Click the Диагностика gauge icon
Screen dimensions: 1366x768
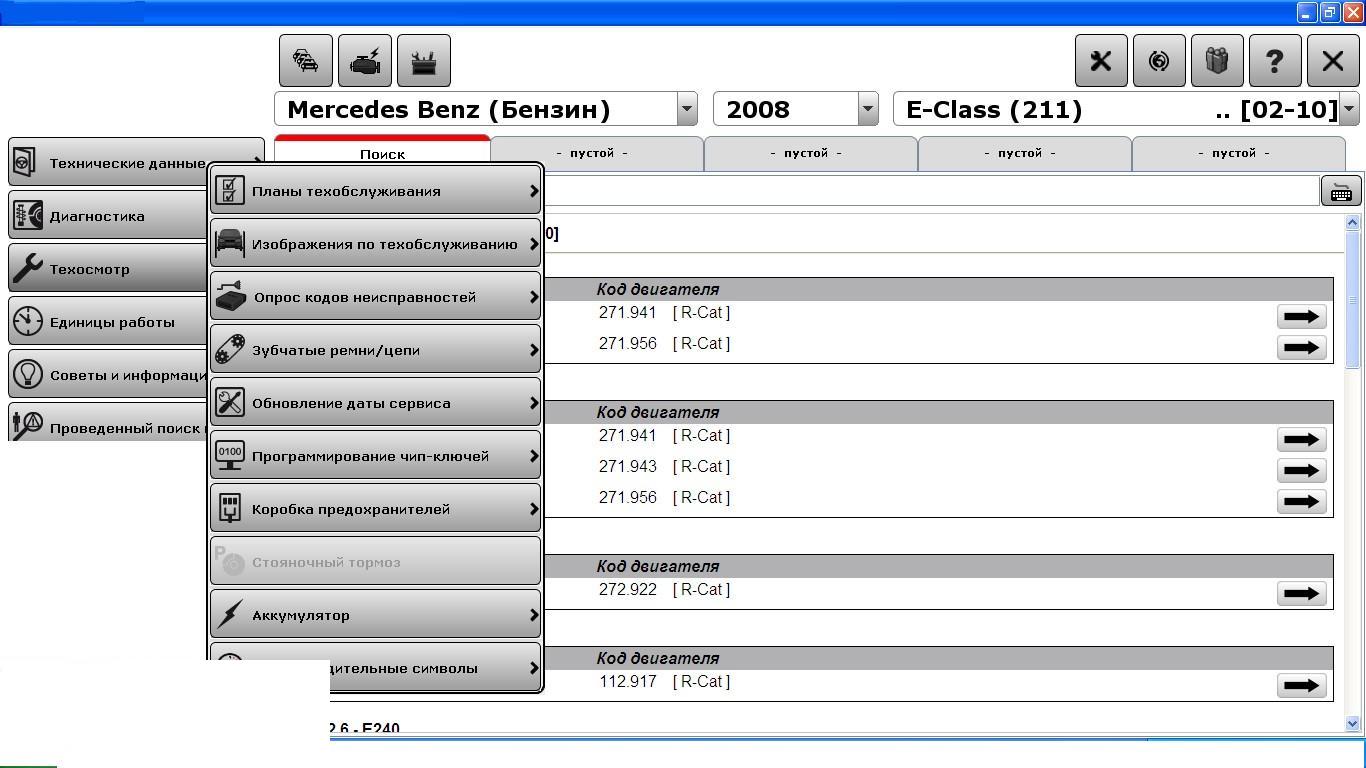coord(28,215)
